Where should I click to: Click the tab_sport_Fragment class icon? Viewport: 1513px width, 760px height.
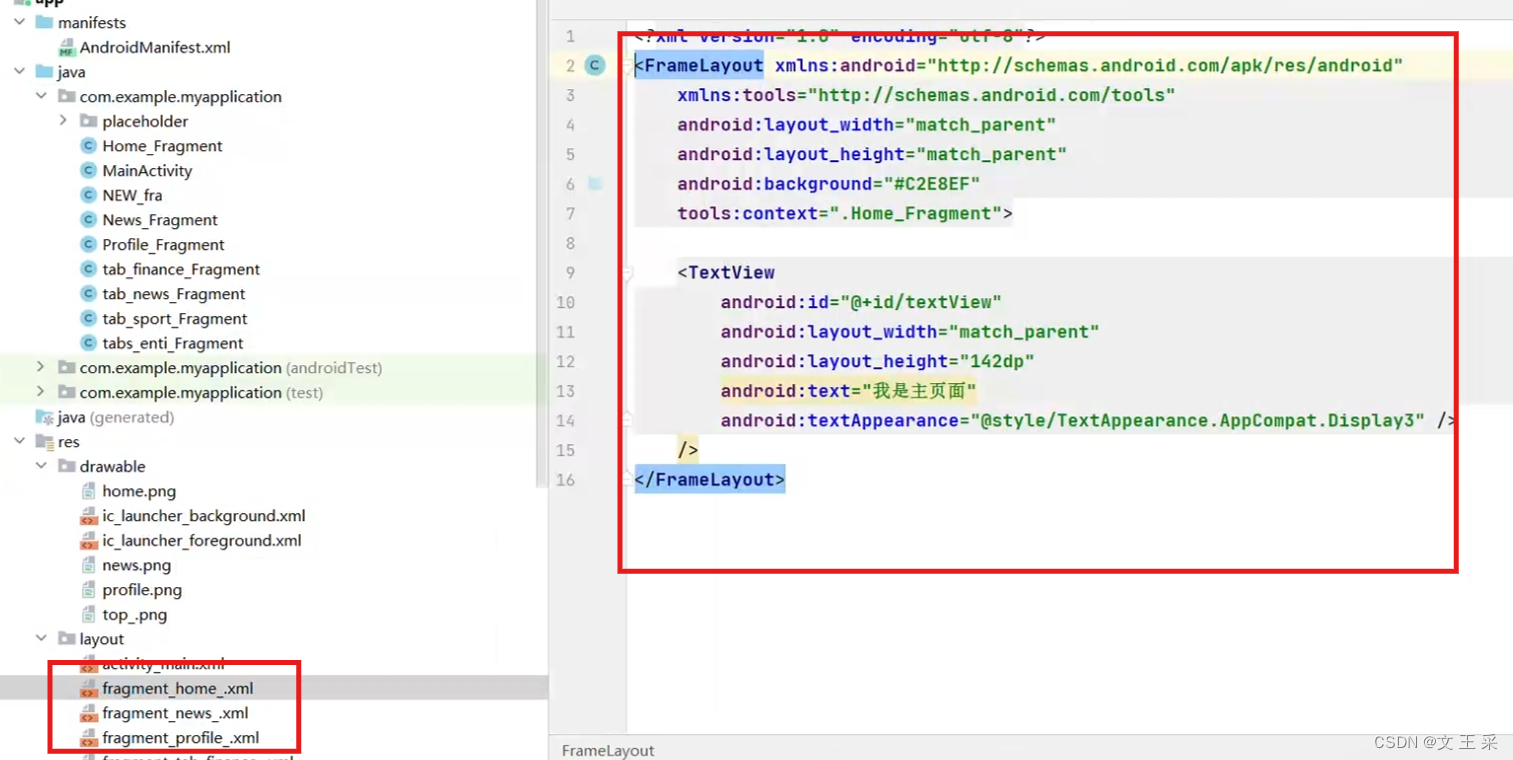point(88,318)
